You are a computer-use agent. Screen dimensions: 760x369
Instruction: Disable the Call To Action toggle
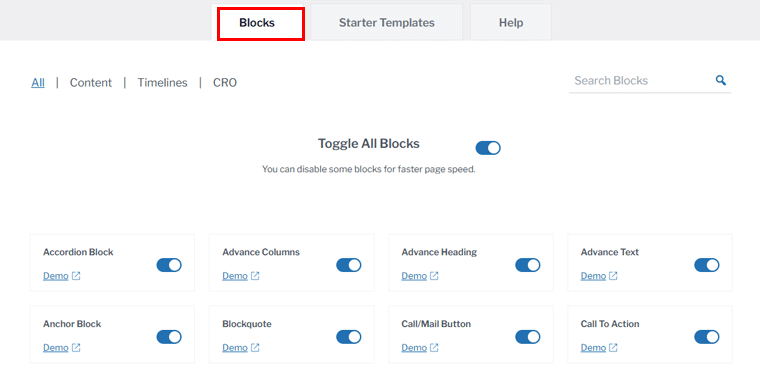(x=707, y=337)
